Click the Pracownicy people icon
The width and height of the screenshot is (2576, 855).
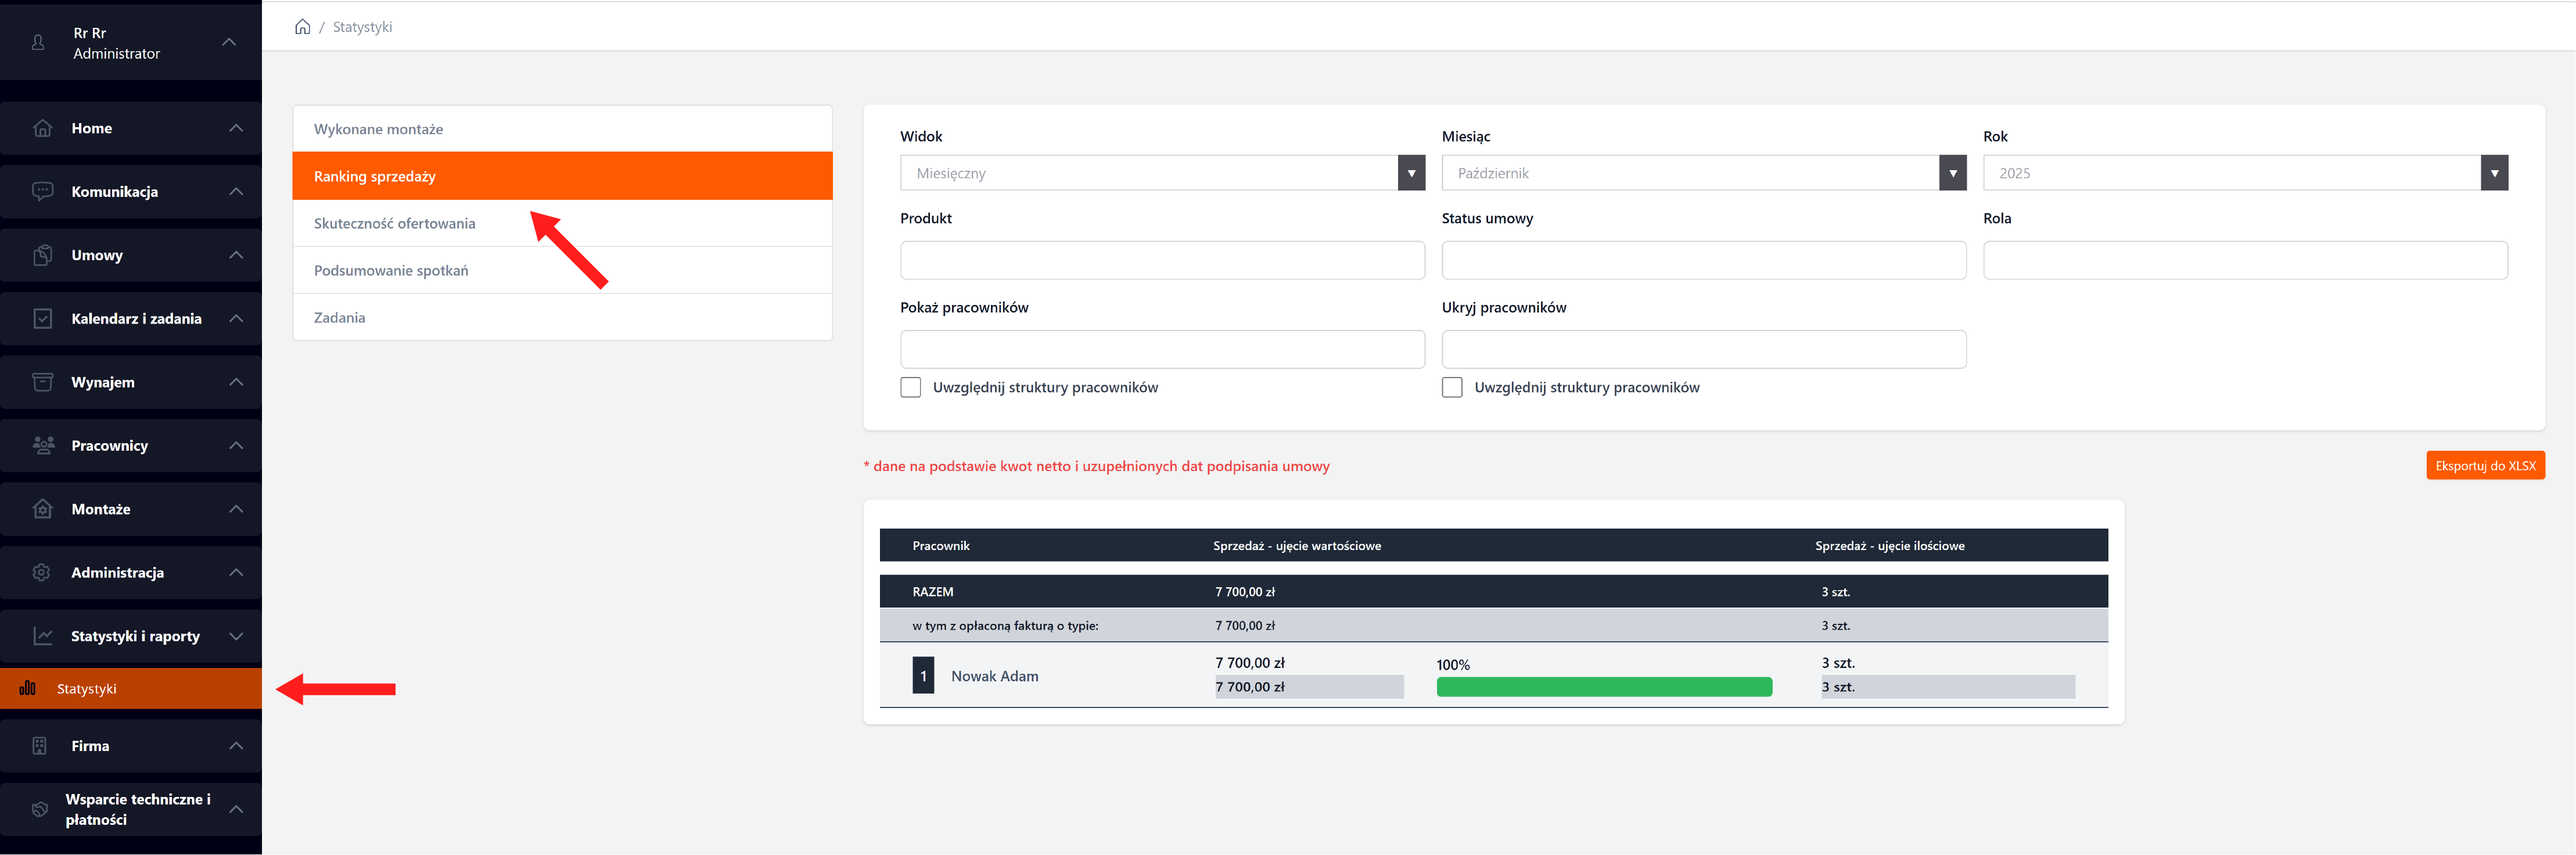[42, 446]
